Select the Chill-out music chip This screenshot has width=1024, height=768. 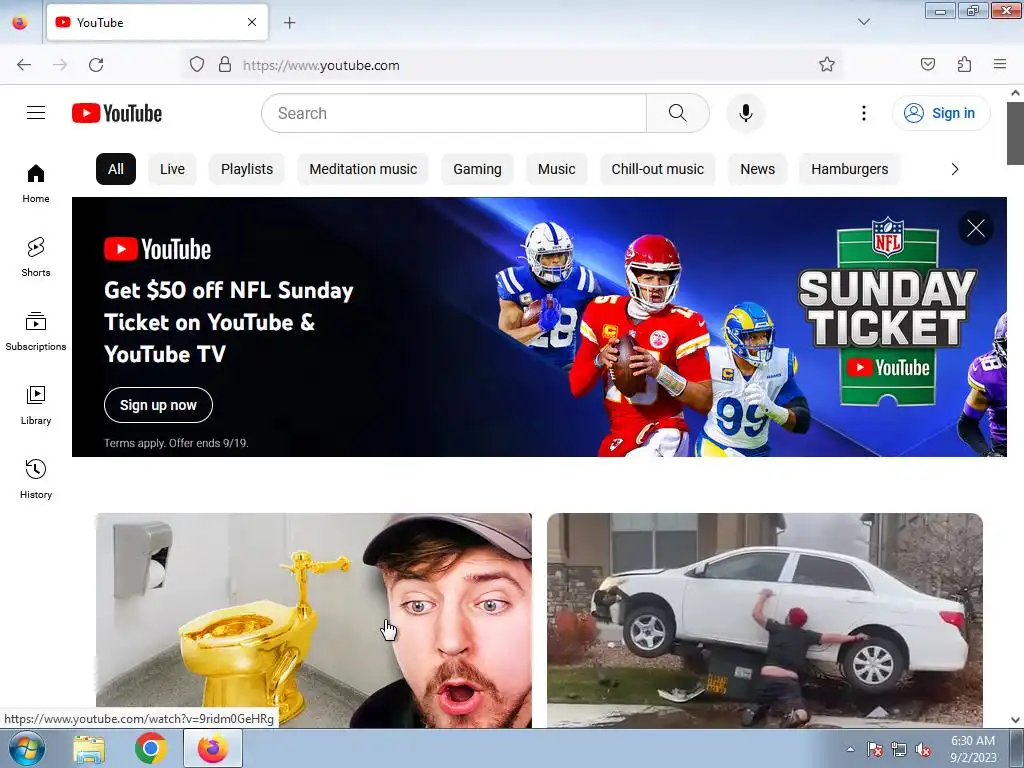point(658,169)
